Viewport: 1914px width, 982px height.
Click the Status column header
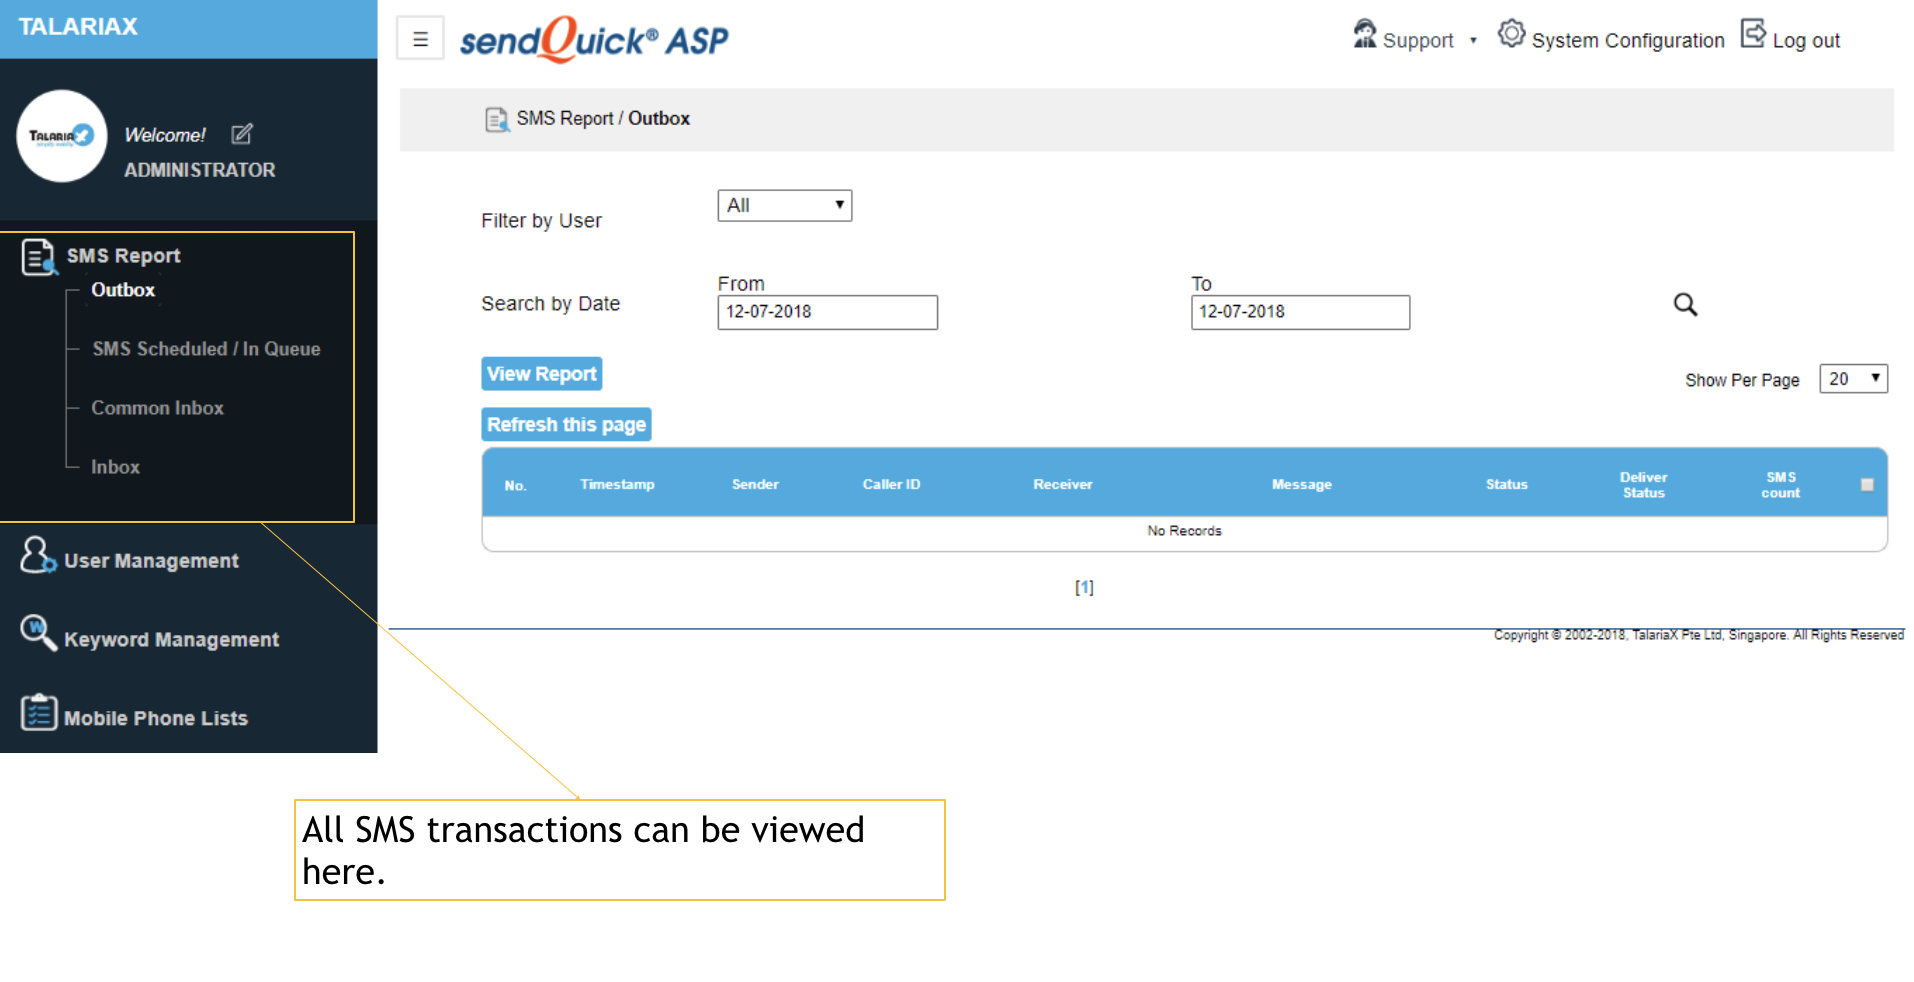(x=1506, y=485)
